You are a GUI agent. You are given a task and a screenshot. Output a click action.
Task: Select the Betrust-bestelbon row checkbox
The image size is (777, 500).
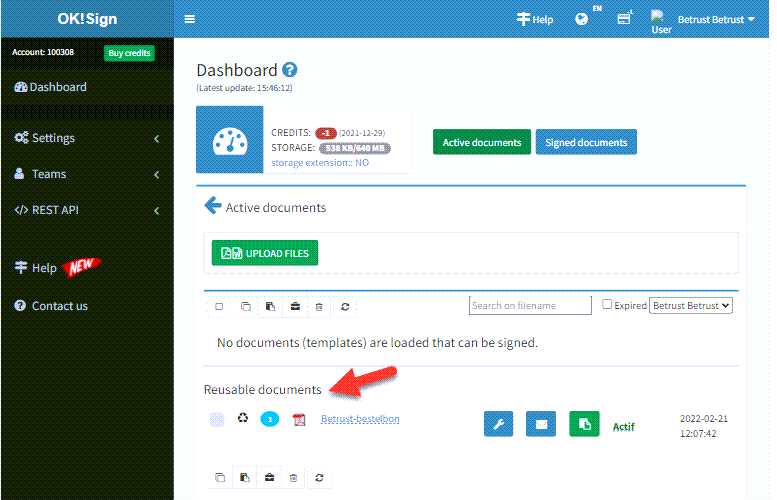click(217, 419)
